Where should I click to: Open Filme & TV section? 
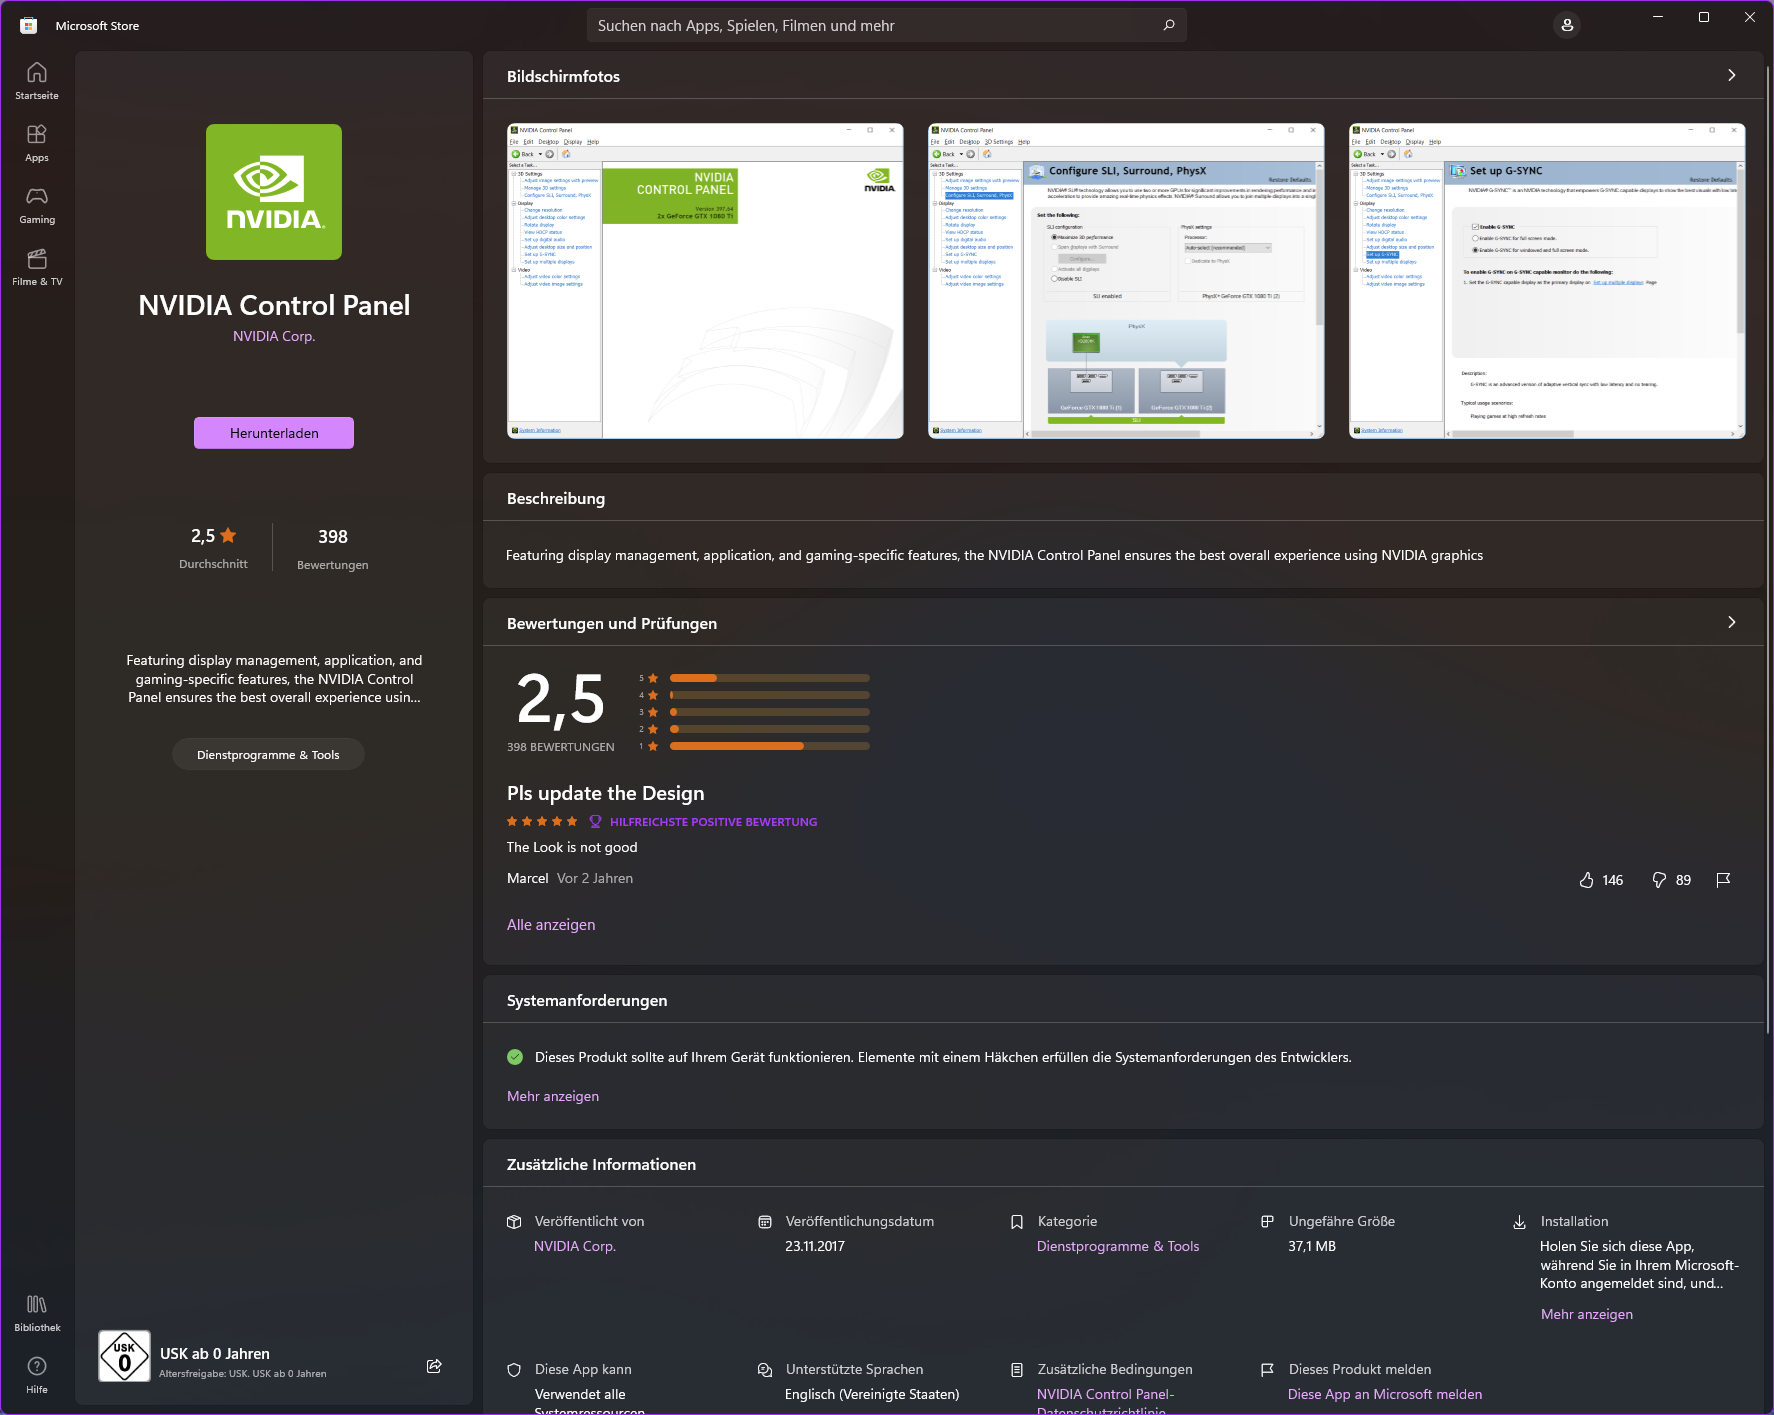pyautogui.click(x=37, y=266)
